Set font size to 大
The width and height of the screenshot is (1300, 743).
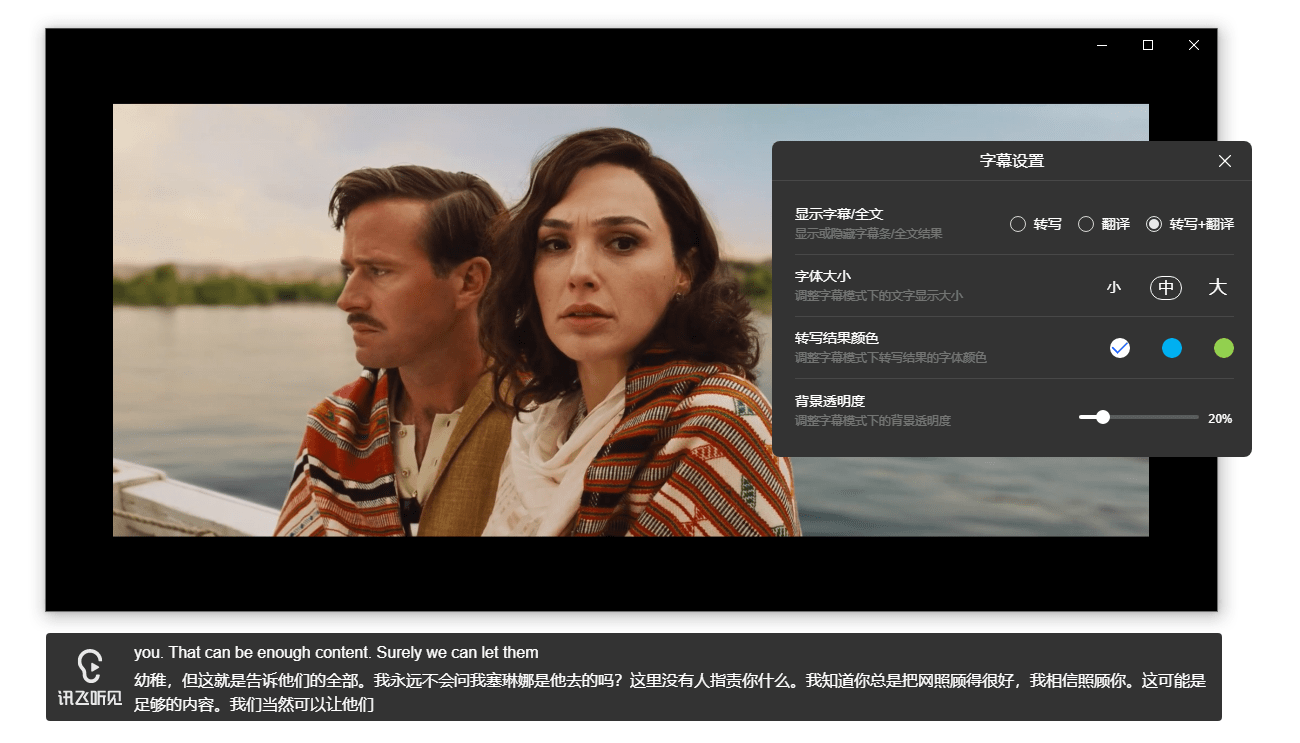coord(1217,287)
